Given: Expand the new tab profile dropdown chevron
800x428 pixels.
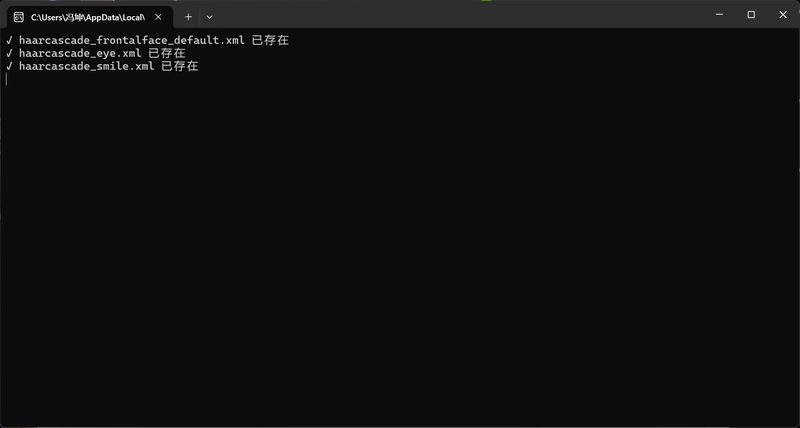Looking at the screenshot, I should [209, 17].
